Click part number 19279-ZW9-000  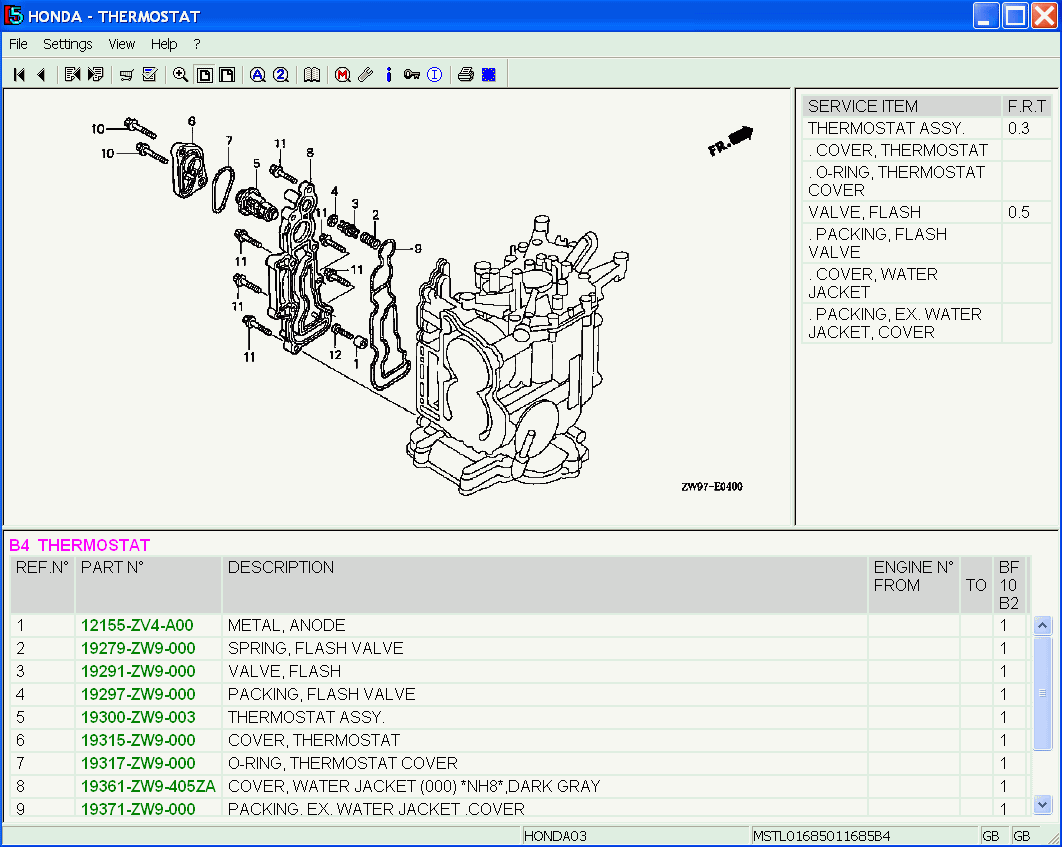pyautogui.click(x=138, y=648)
